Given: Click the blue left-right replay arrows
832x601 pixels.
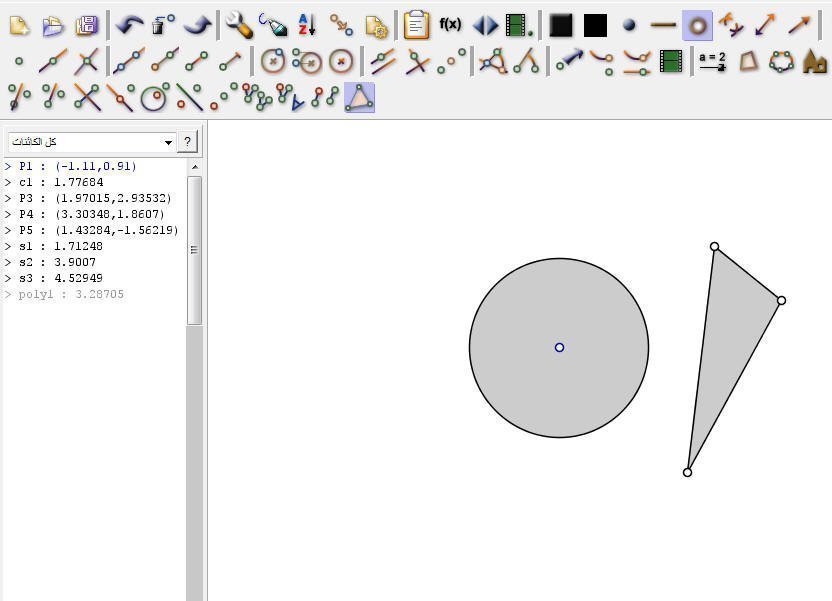Looking at the screenshot, I should [486, 25].
